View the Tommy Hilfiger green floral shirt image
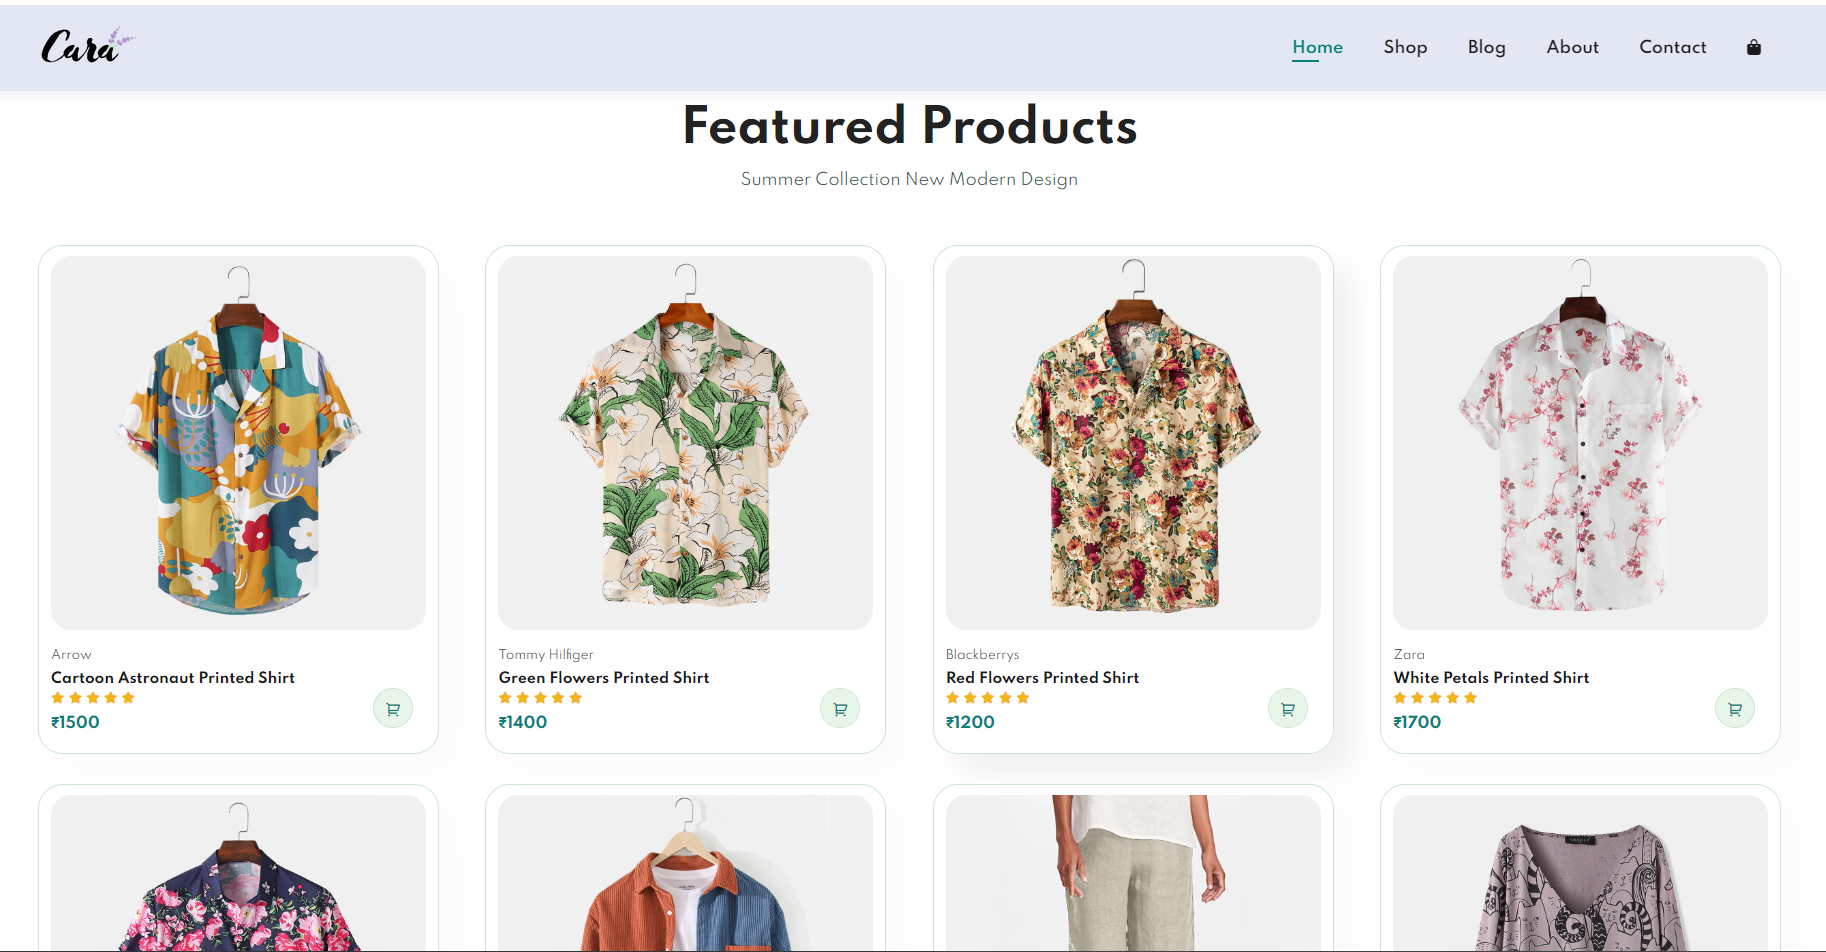The image size is (1826, 952). pyautogui.click(x=685, y=442)
